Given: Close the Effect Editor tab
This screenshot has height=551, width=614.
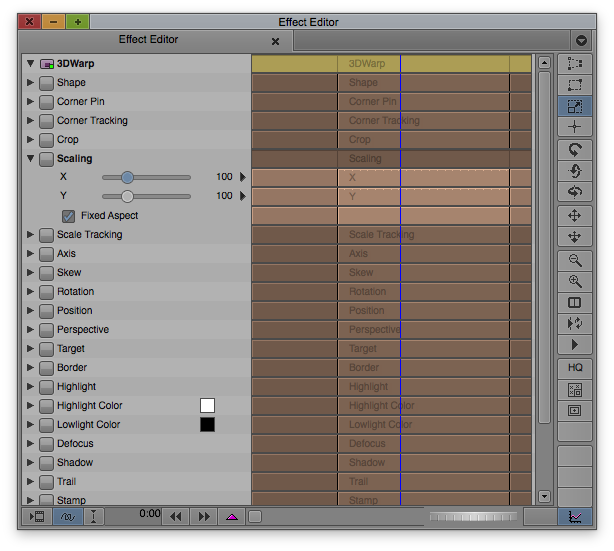Looking at the screenshot, I should [x=275, y=41].
